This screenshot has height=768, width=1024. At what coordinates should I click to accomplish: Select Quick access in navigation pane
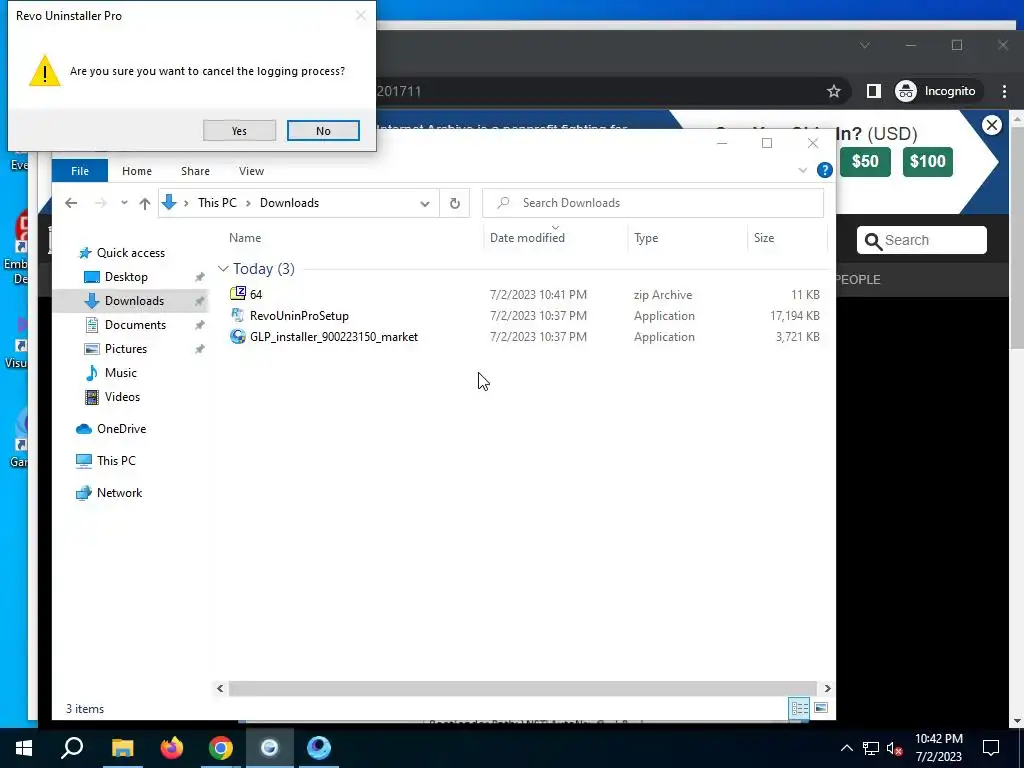131,253
